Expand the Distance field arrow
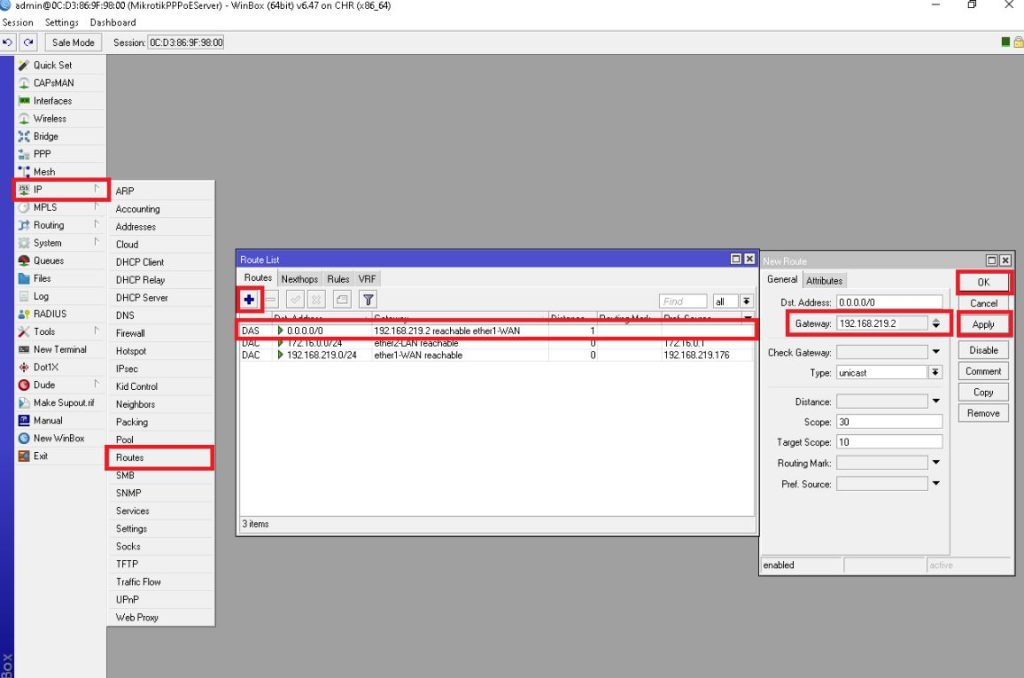This screenshot has height=678, width=1024. tap(936, 401)
